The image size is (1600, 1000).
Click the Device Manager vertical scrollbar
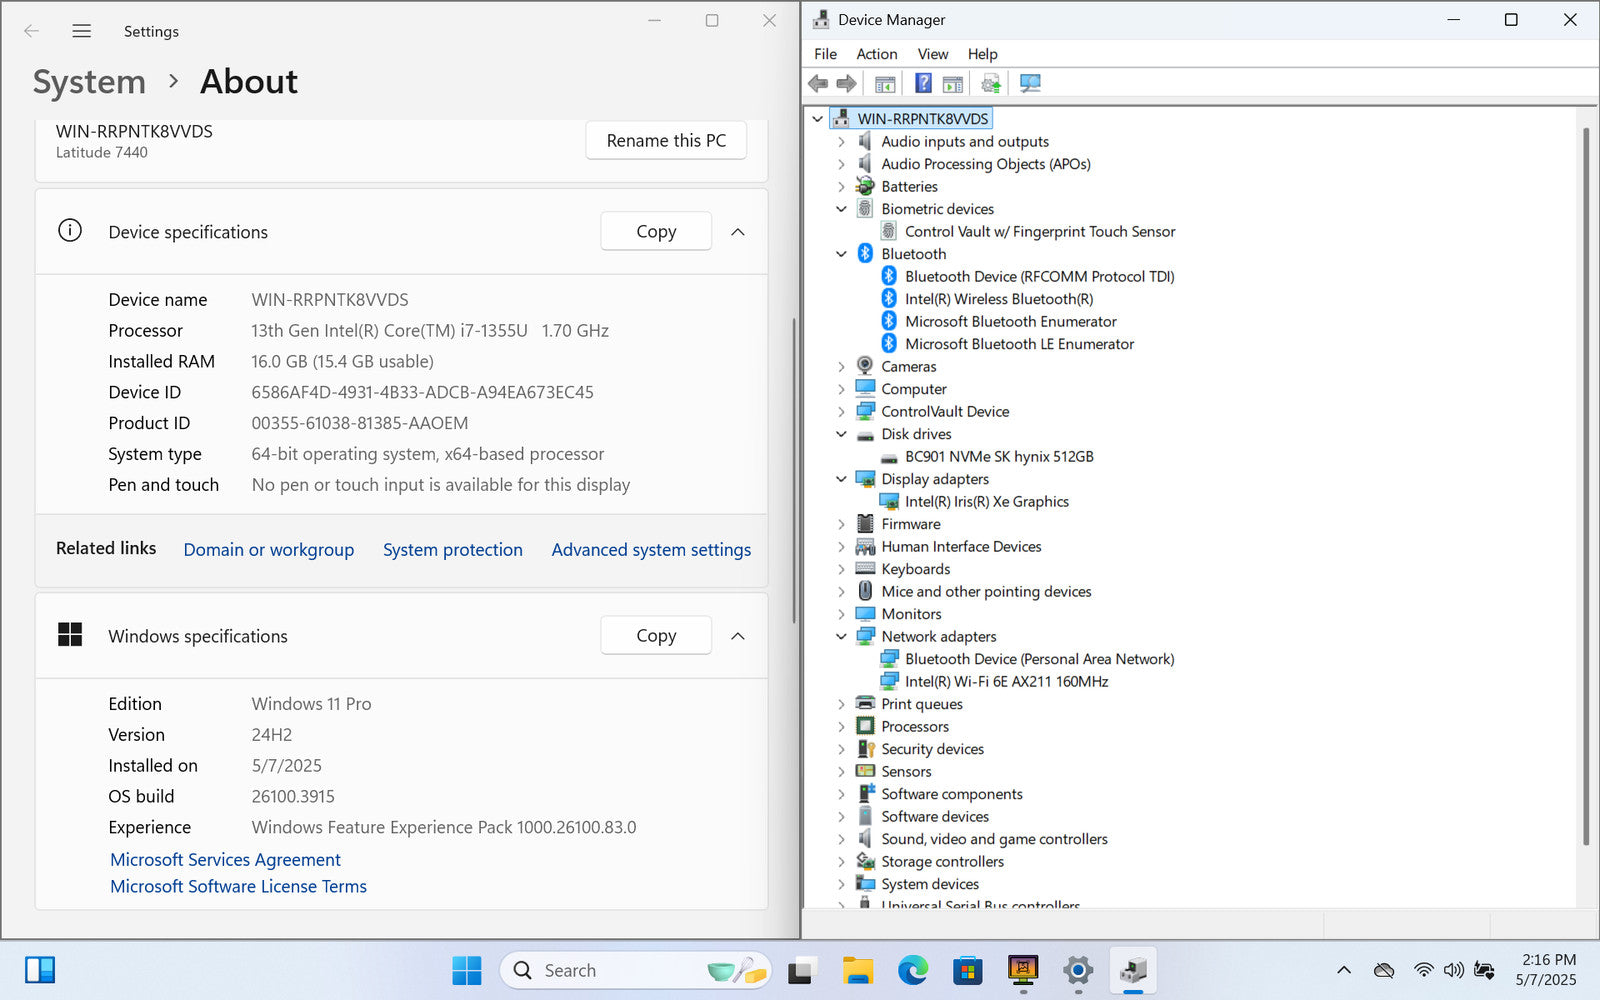(1585, 485)
